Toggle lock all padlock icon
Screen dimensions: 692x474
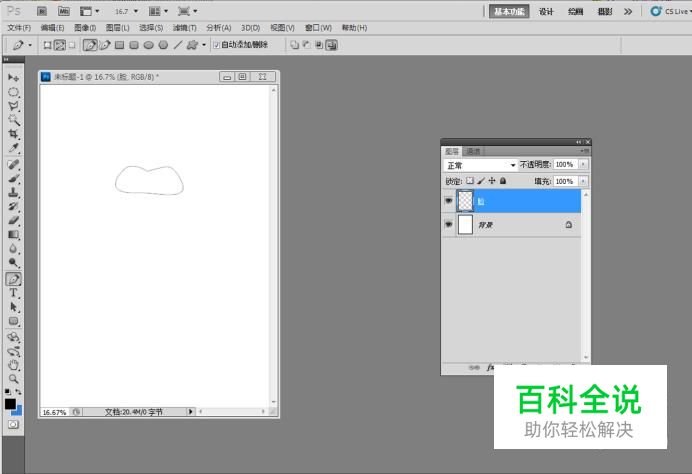tap(503, 181)
